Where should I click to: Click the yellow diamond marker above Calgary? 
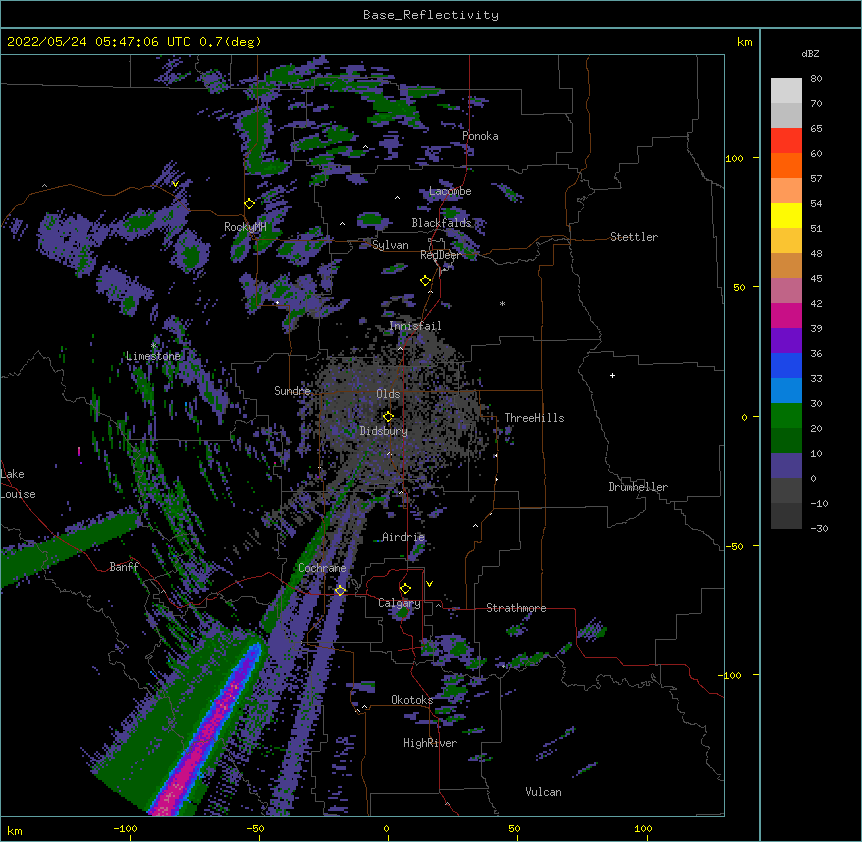[405, 589]
